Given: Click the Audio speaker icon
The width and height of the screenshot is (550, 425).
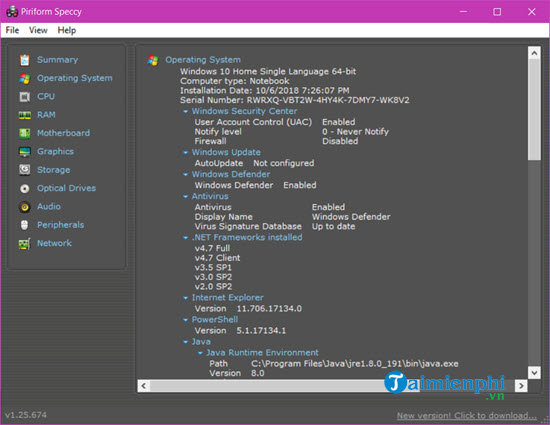Looking at the screenshot, I should 25,207.
